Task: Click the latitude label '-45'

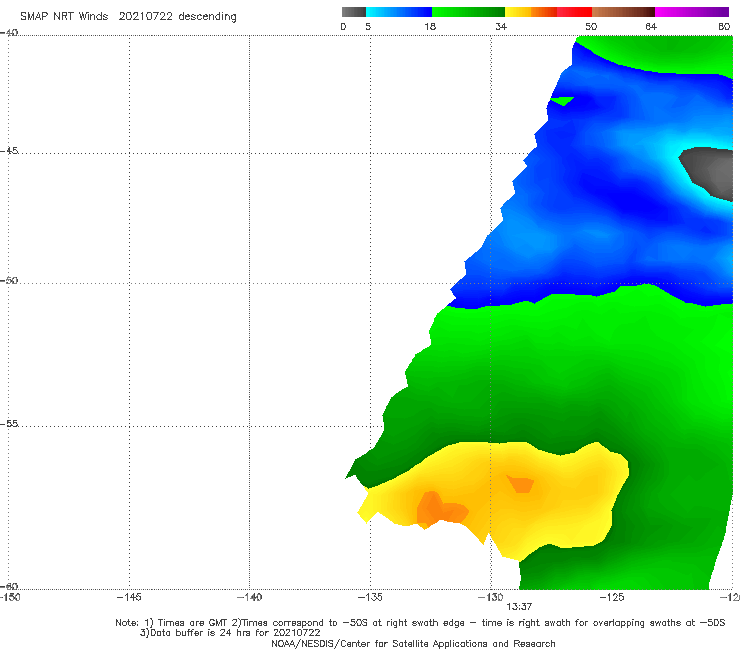Action: 9,151
